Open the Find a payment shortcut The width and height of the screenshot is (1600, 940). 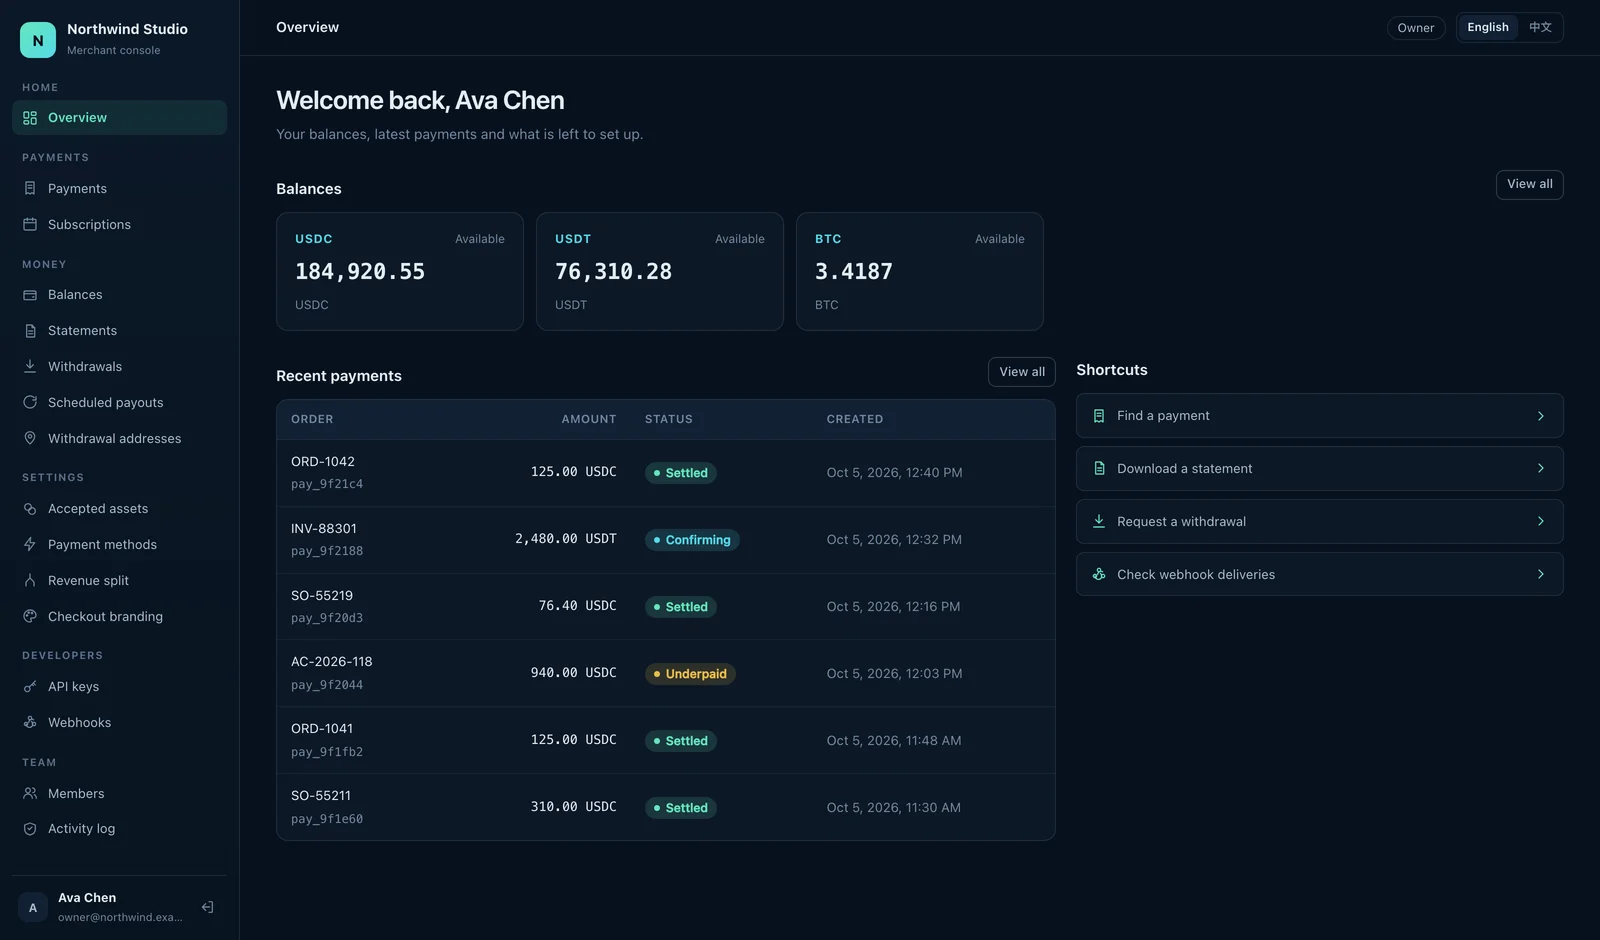click(x=1319, y=416)
